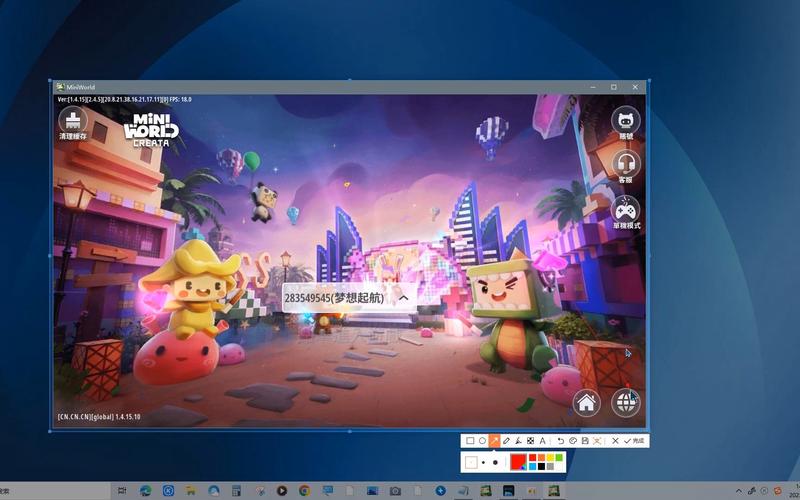Image resolution: width=800 pixels, height=500 pixels.
Task: Click the clear cache broom icon
Action: pos(73,119)
